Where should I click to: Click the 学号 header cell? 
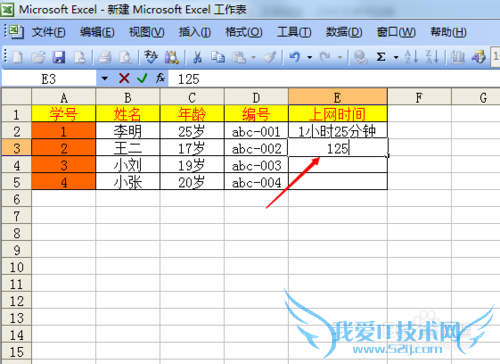(64, 114)
